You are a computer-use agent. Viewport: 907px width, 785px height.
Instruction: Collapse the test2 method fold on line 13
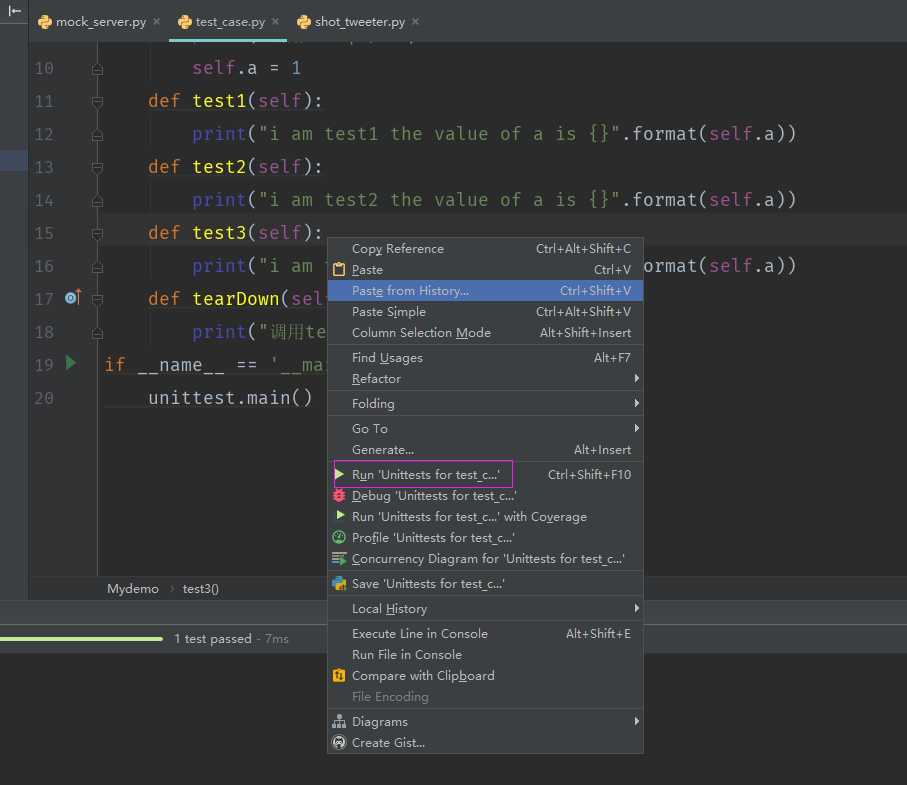pyautogui.click(x=97, y=168)
